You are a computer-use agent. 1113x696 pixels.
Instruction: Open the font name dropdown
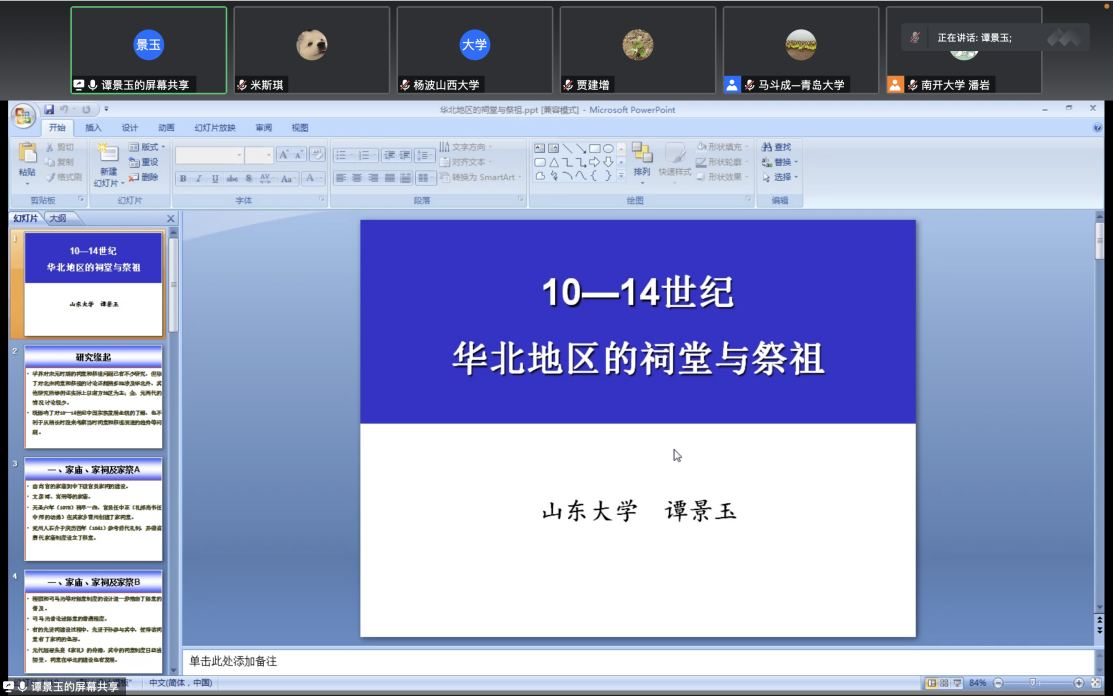tap(239, 155)
